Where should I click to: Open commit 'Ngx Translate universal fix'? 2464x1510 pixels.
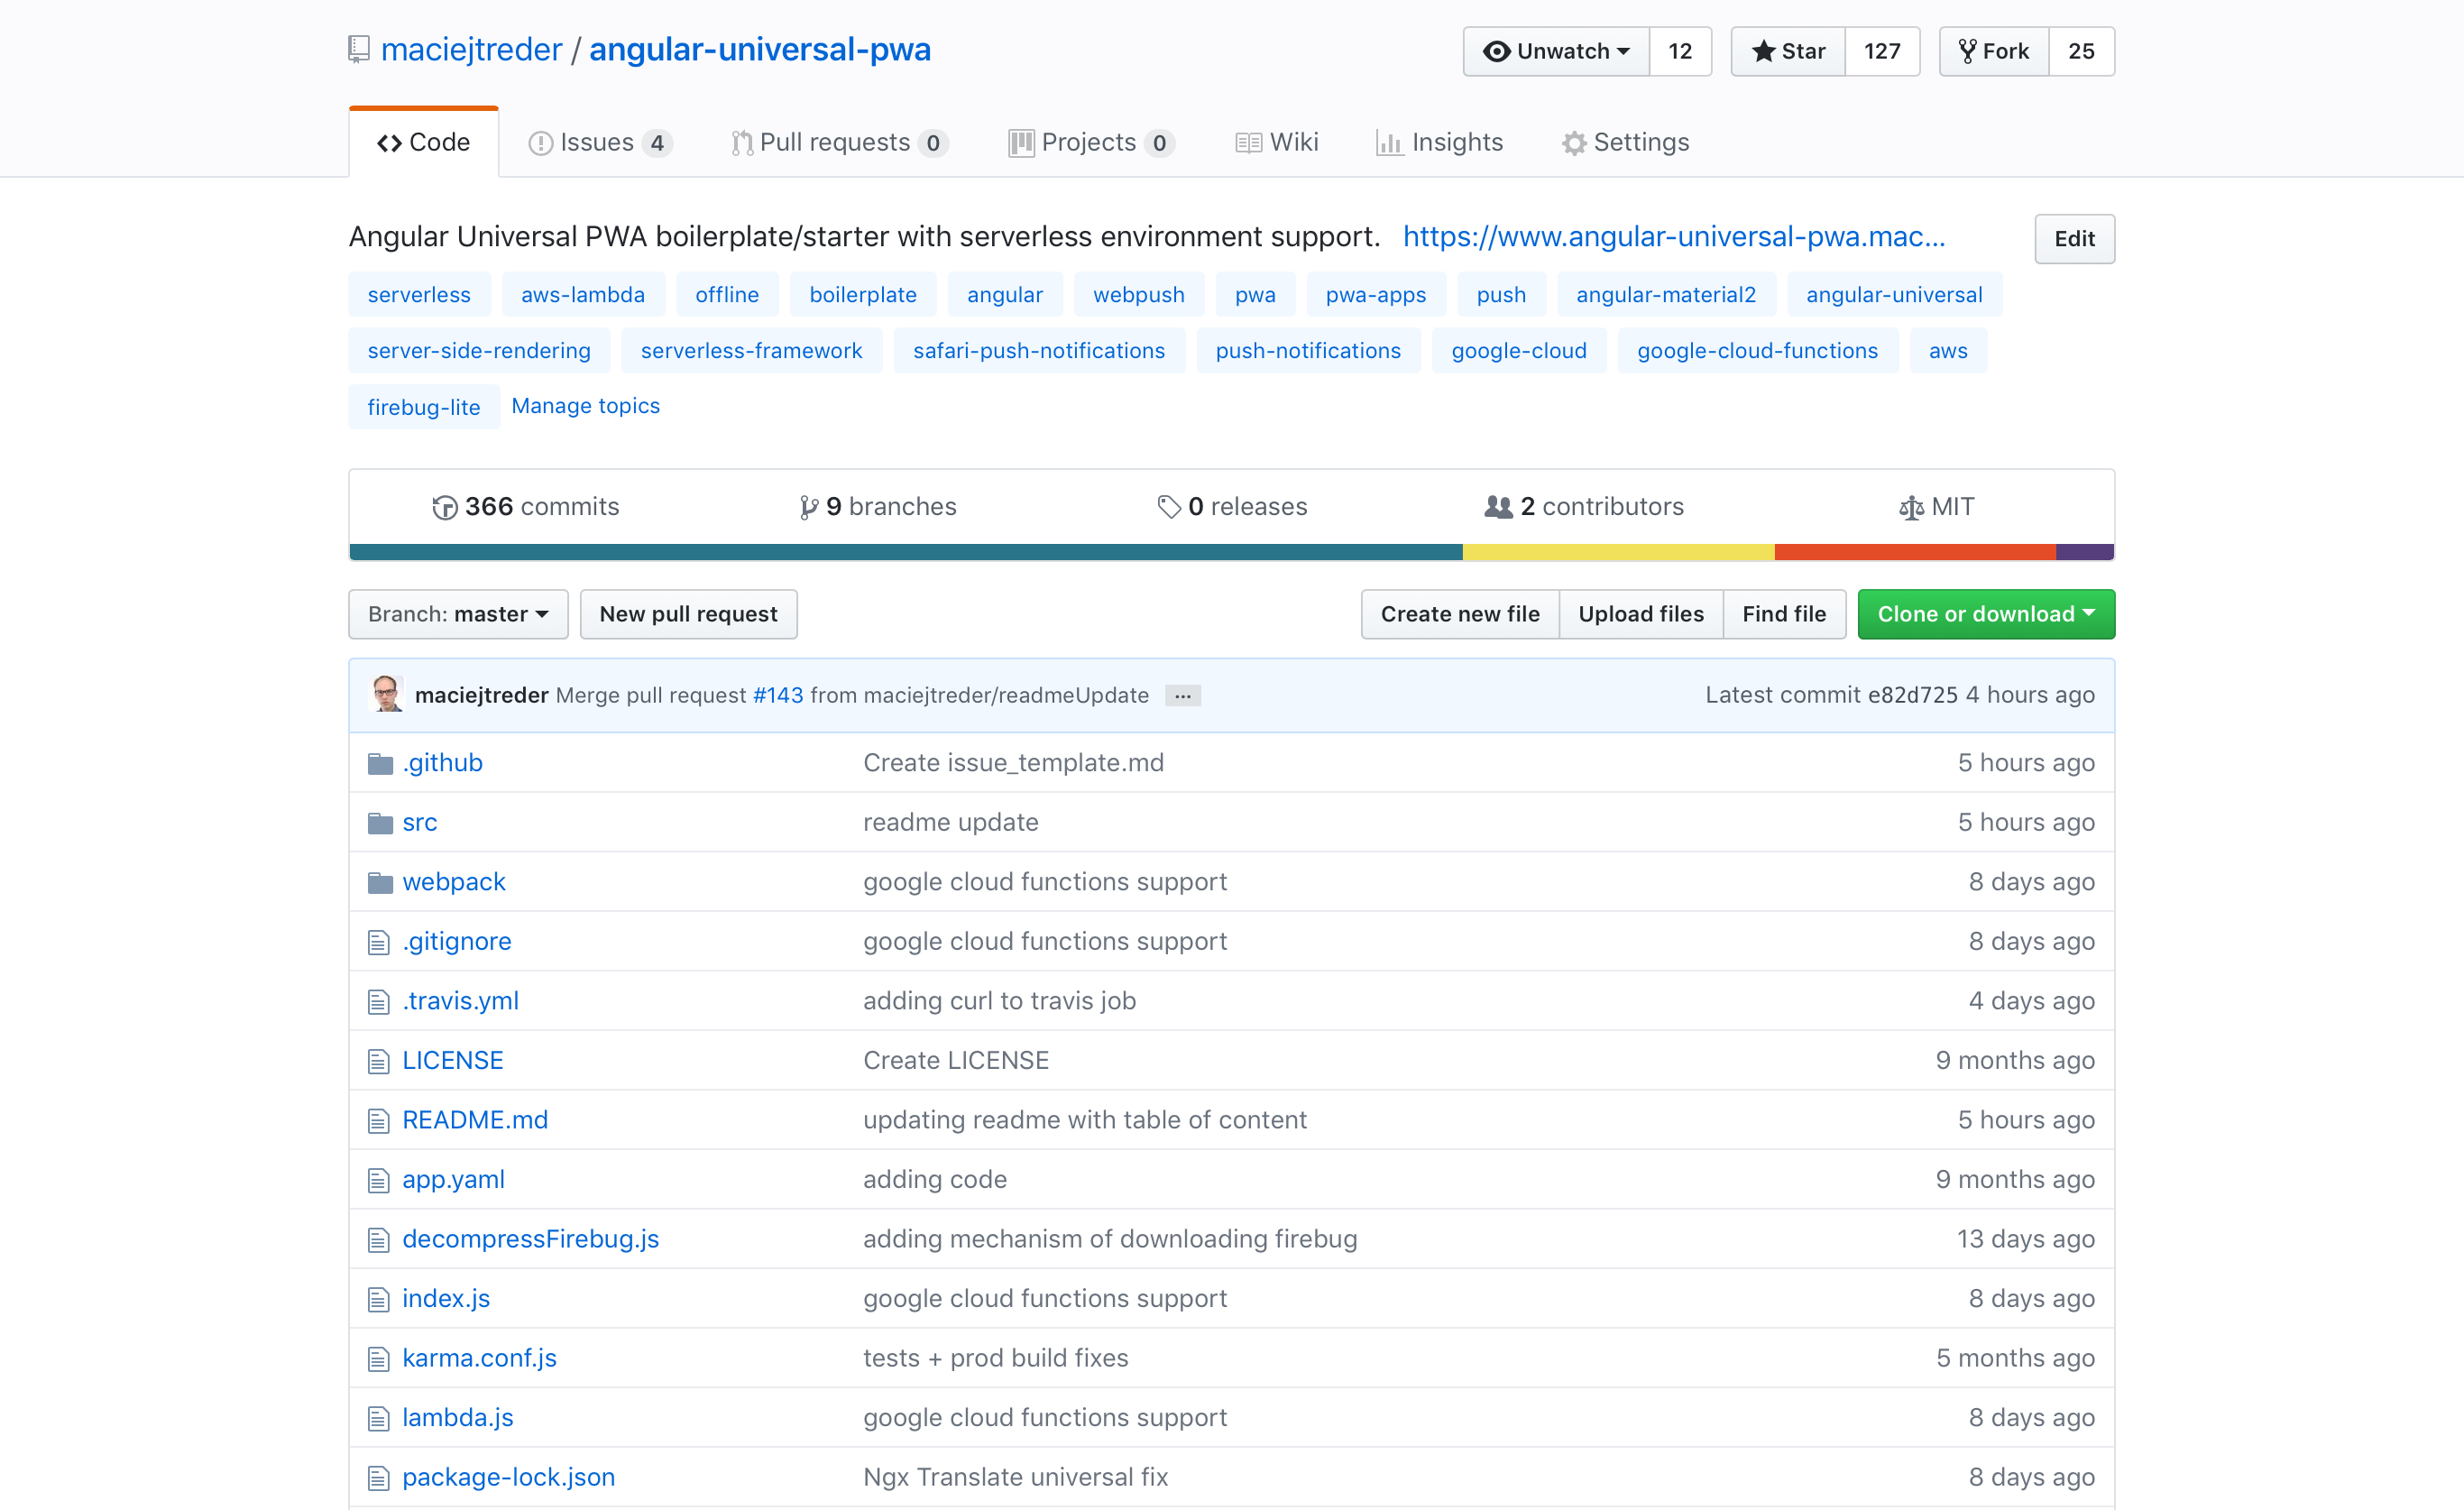(1016, 1477)
